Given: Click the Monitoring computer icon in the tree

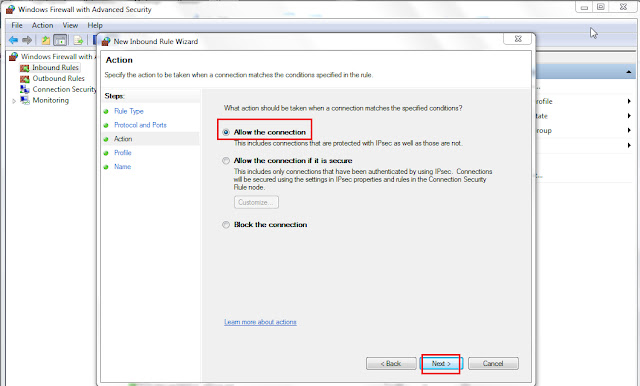Looking at the screenshot, I should pyautogui.click(x=24, y=100).
